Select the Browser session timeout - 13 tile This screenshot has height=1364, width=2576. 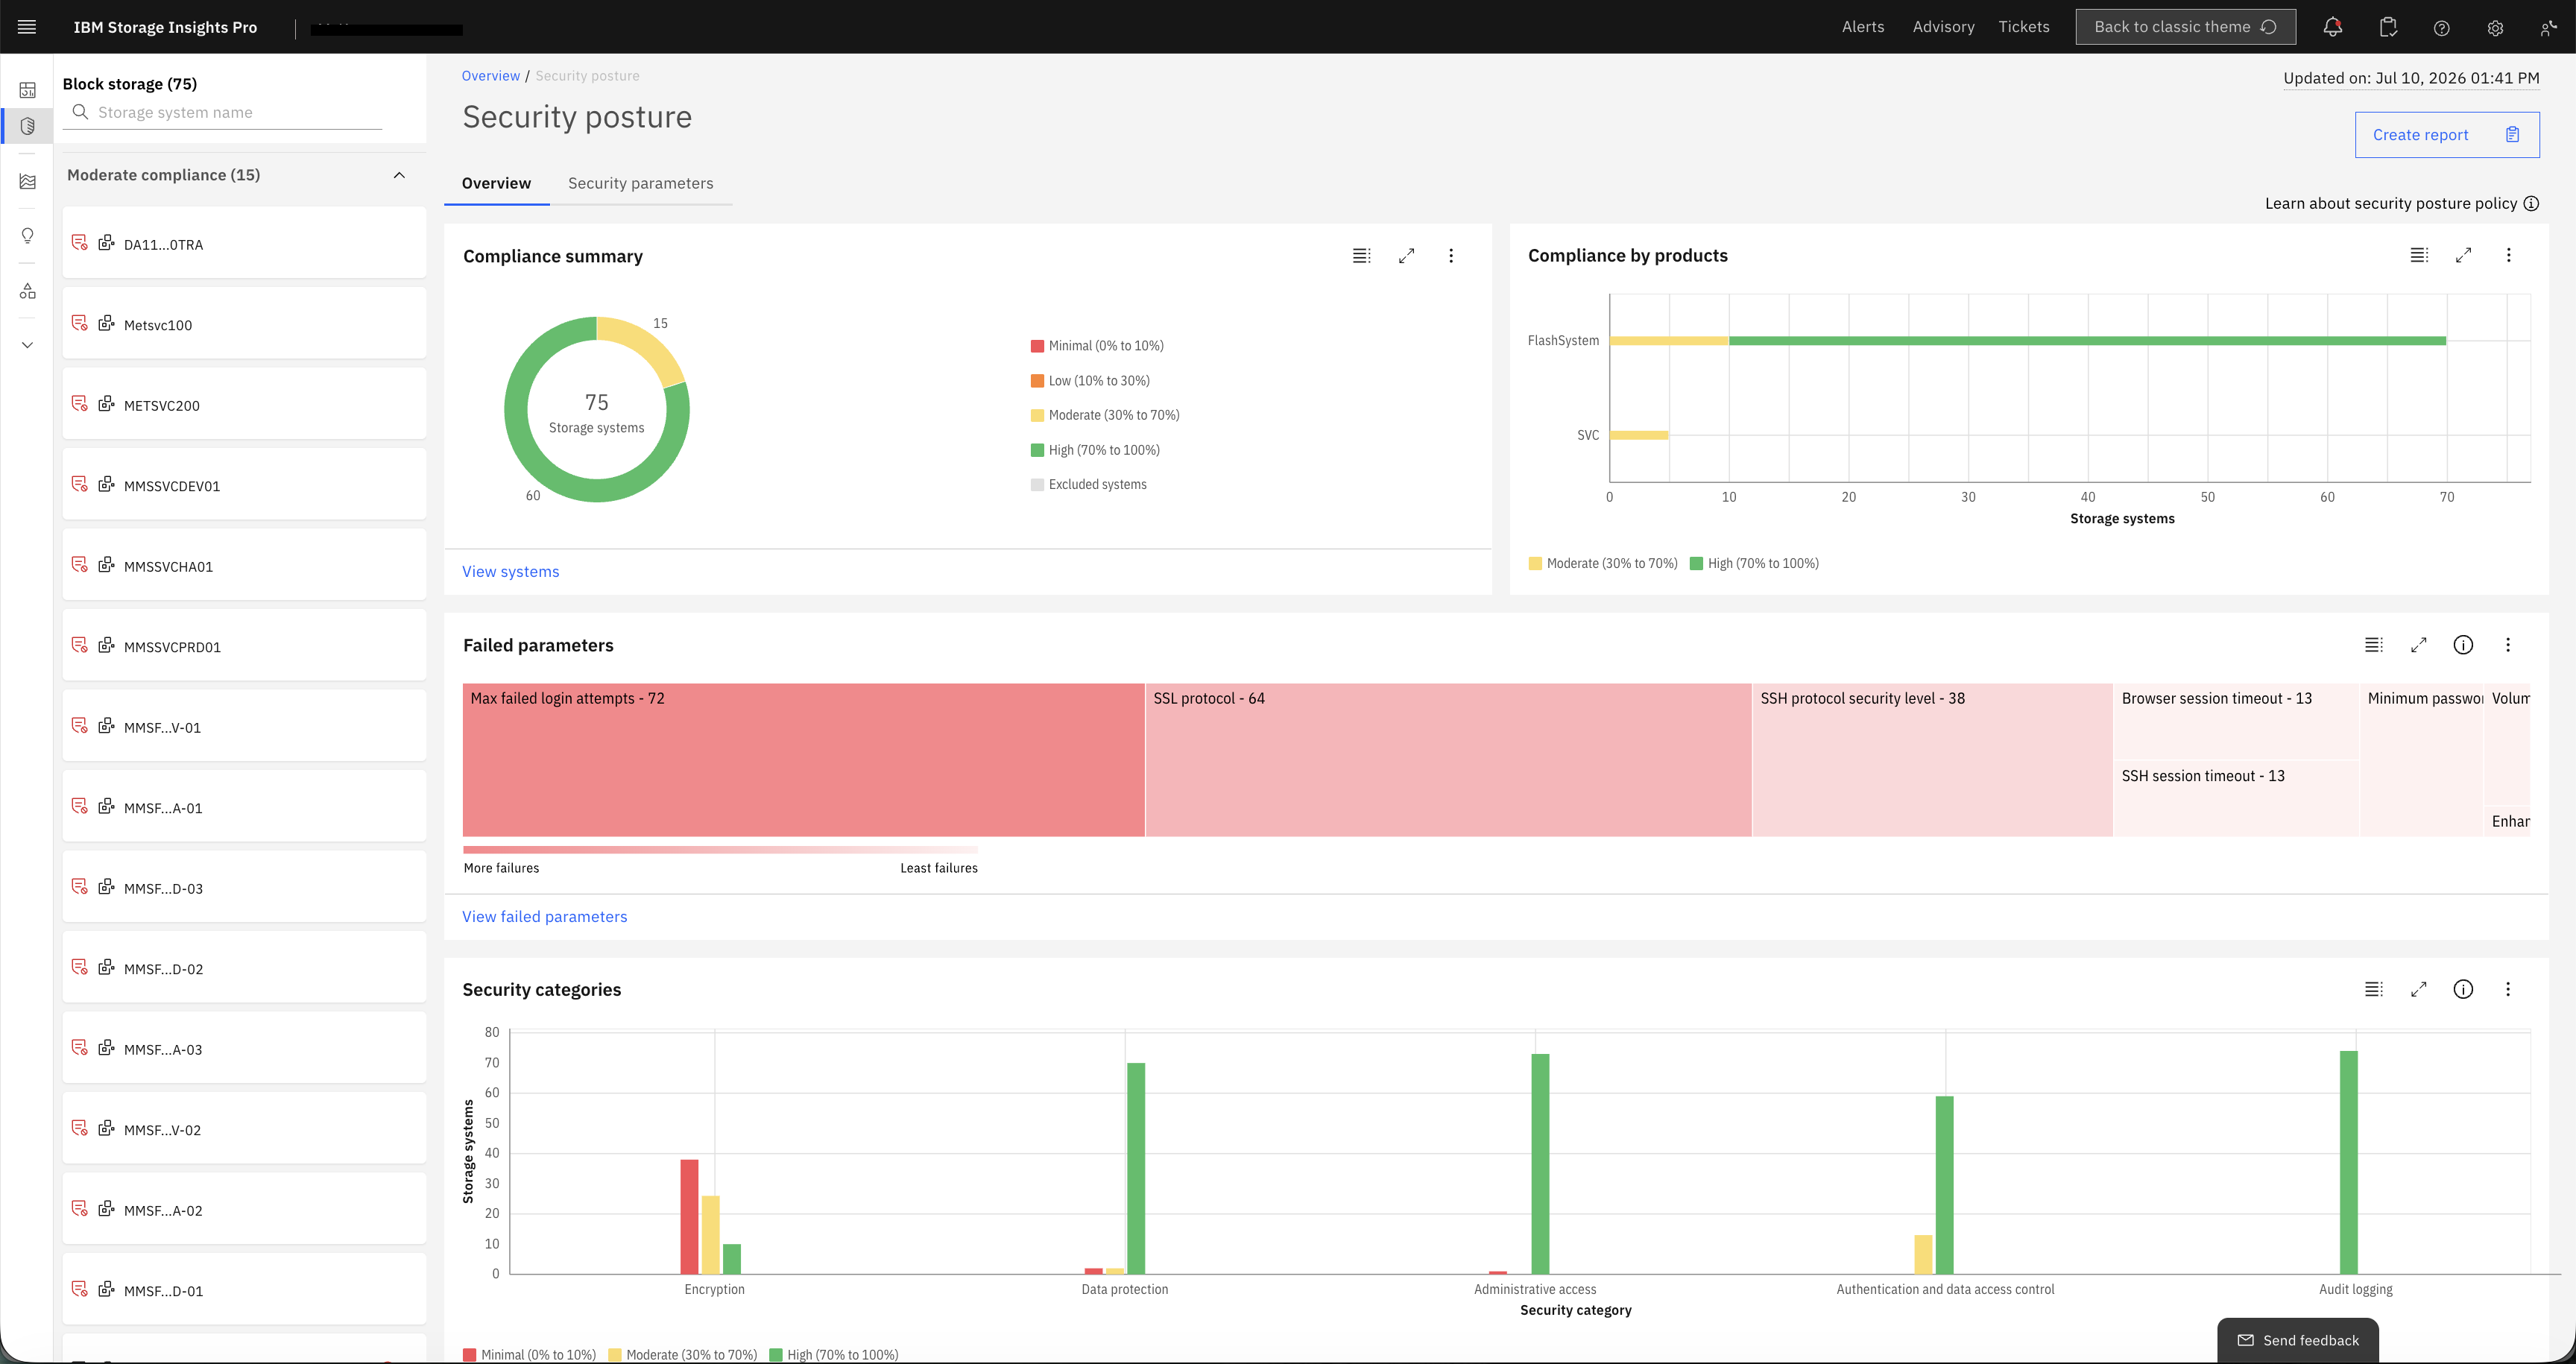(2236, 721)
